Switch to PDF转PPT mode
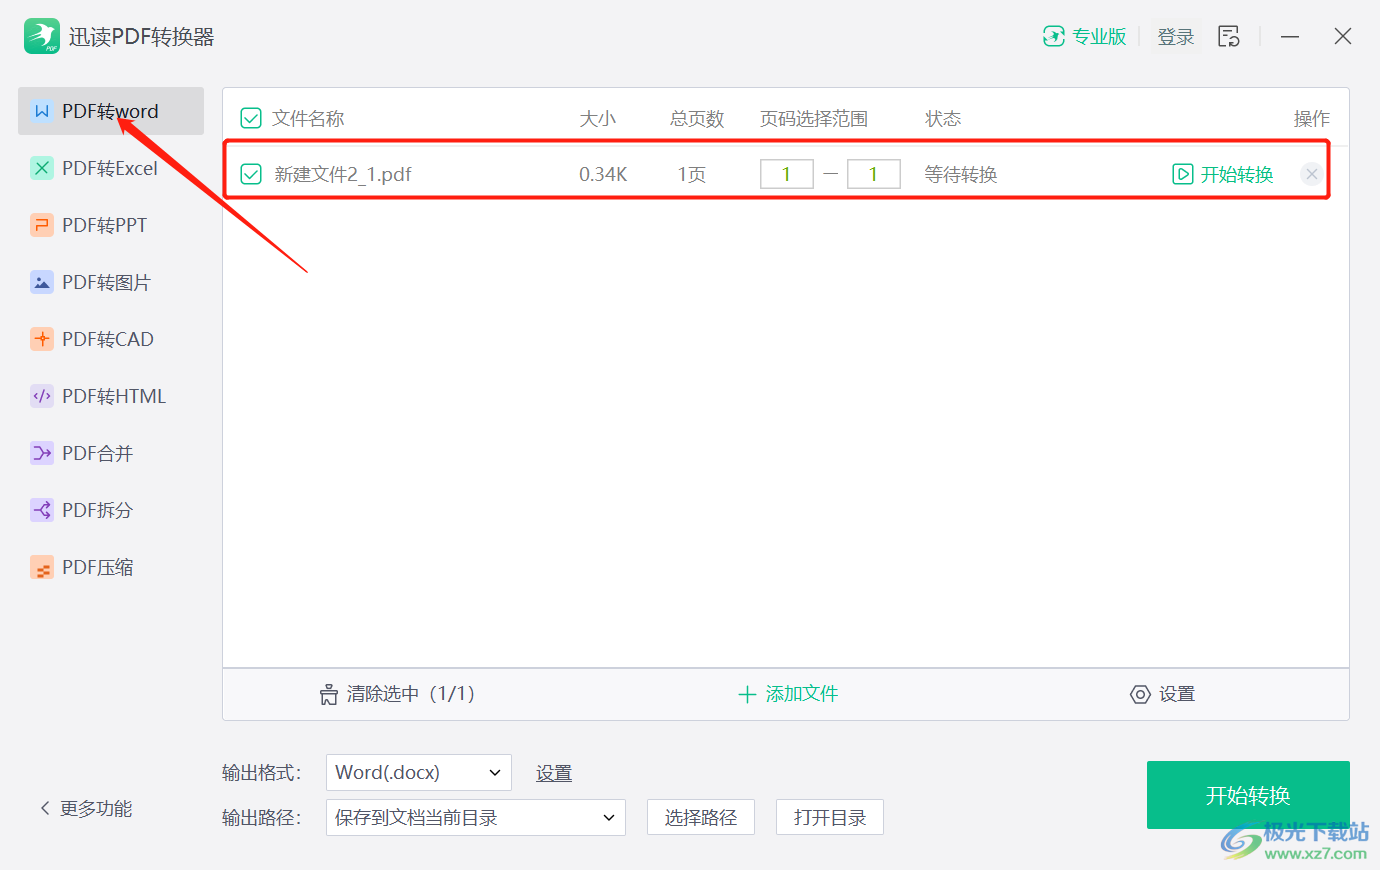 coord(111,225)
